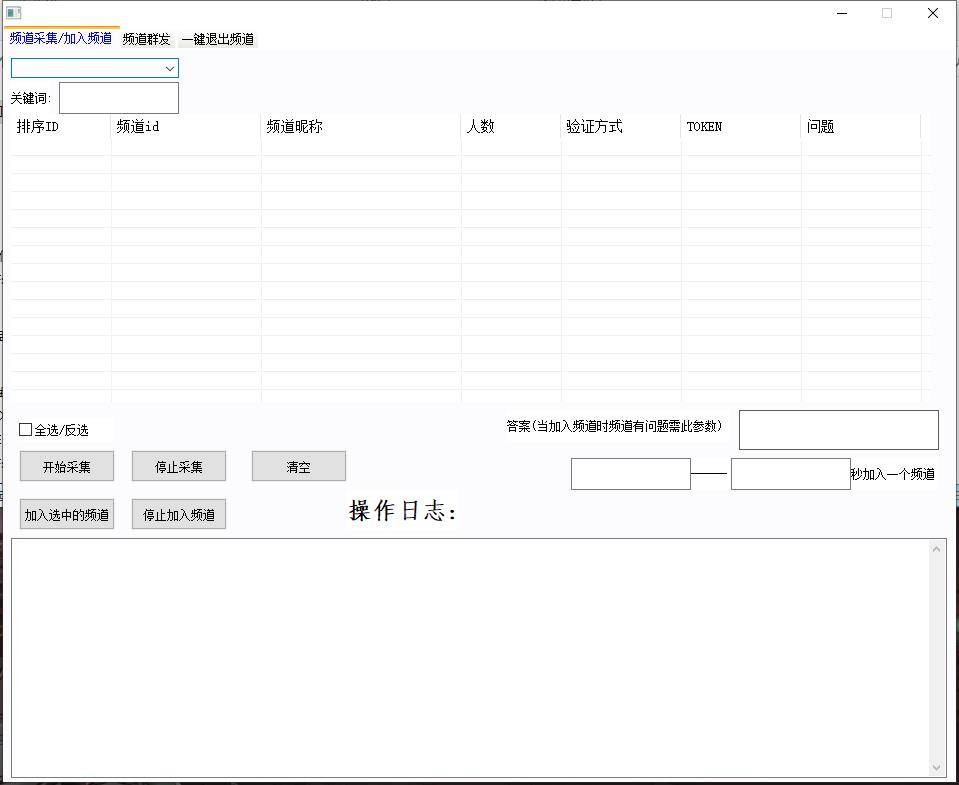Click the 停止采集 button
Image resolution: width=959 pixels, height=785 pixels.
tap(178, 467)
